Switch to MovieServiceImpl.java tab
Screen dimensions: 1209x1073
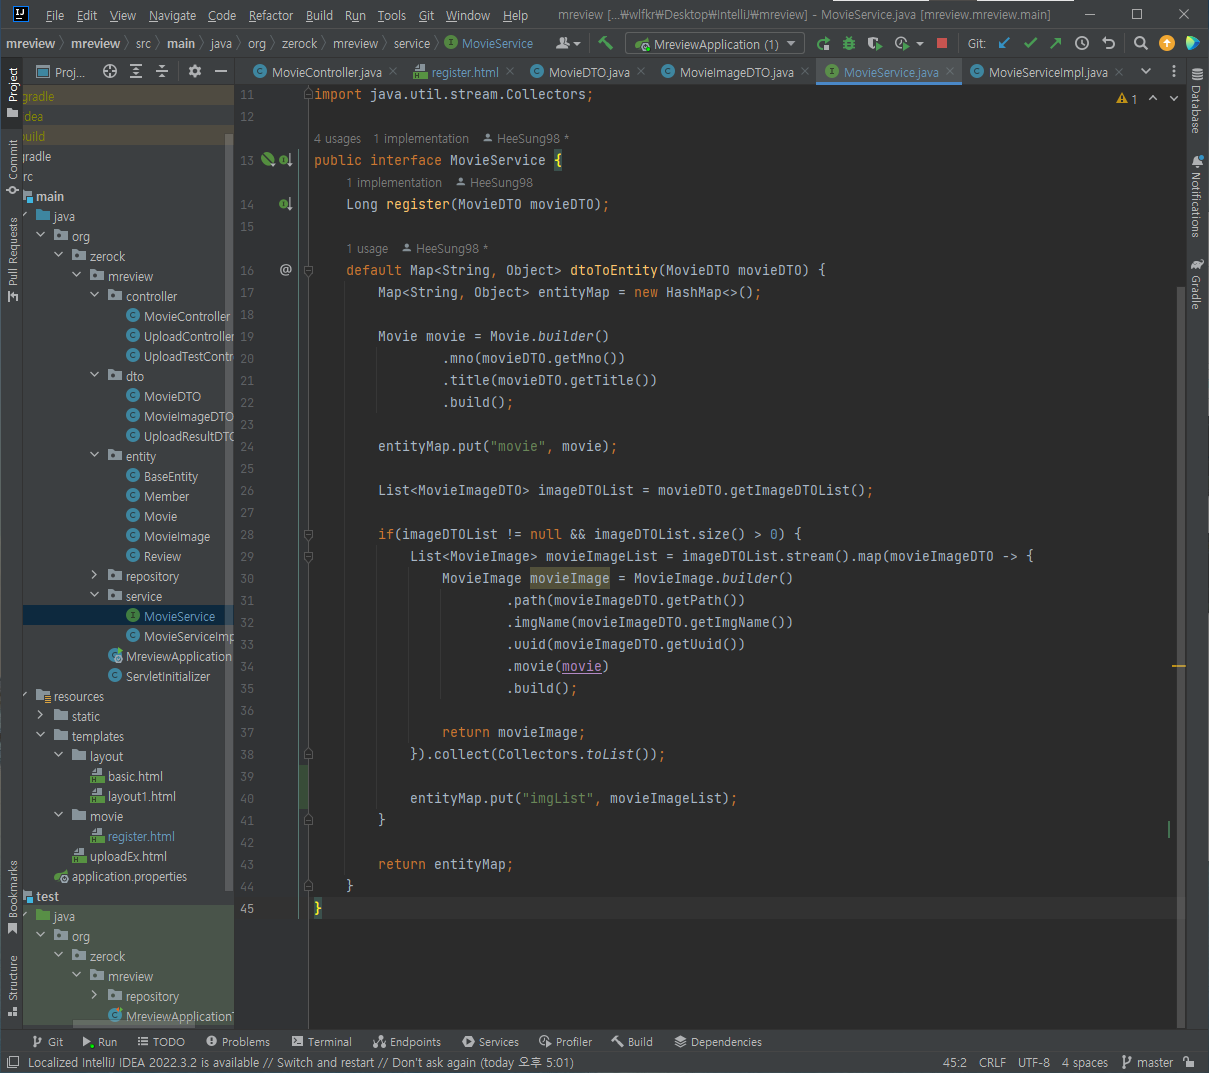pos(1048,72)
